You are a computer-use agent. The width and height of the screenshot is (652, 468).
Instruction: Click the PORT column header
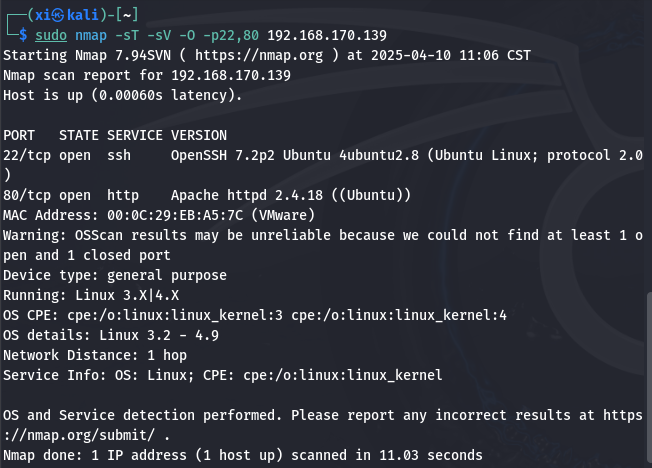[x=19, y=136]
